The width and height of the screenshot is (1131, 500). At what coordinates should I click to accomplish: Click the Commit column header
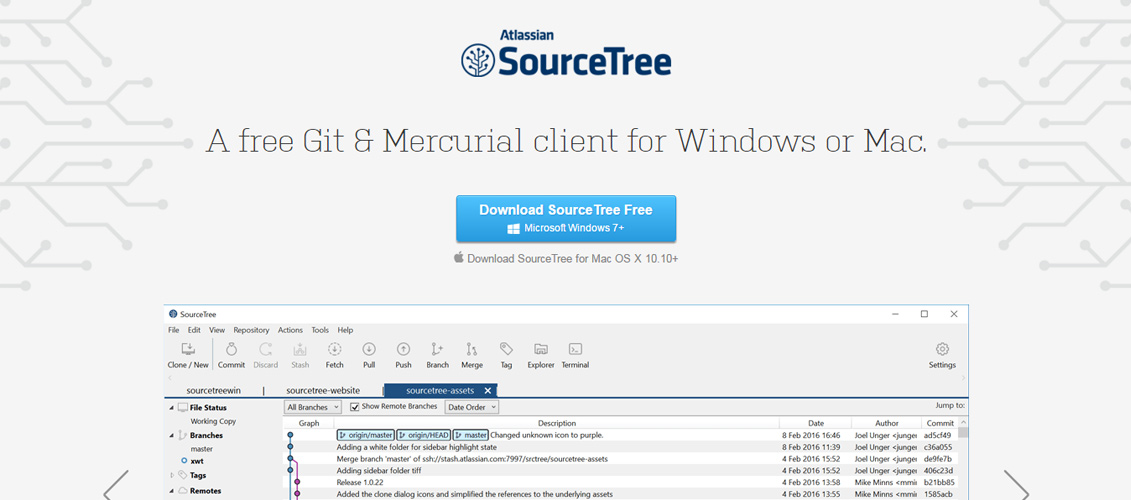pos(940,424)
